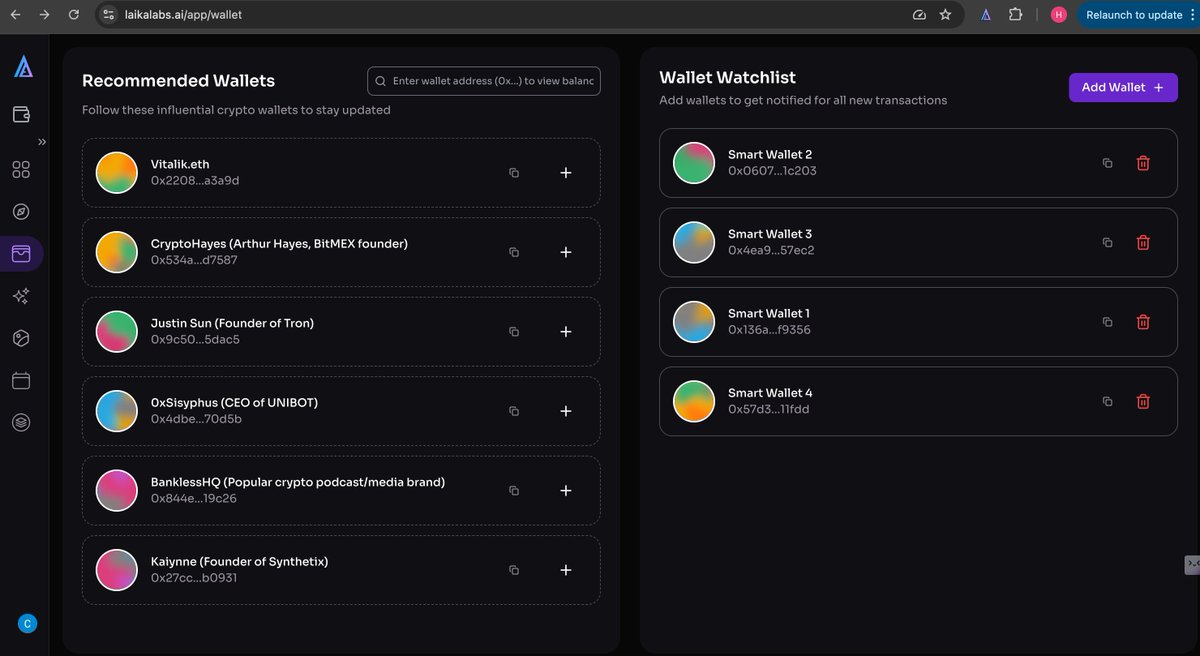The height and width of the screenshot is (656, 1200).
Task: Delete Smart Wallet 3 from watchlist
Action: tap(1143, 242)
